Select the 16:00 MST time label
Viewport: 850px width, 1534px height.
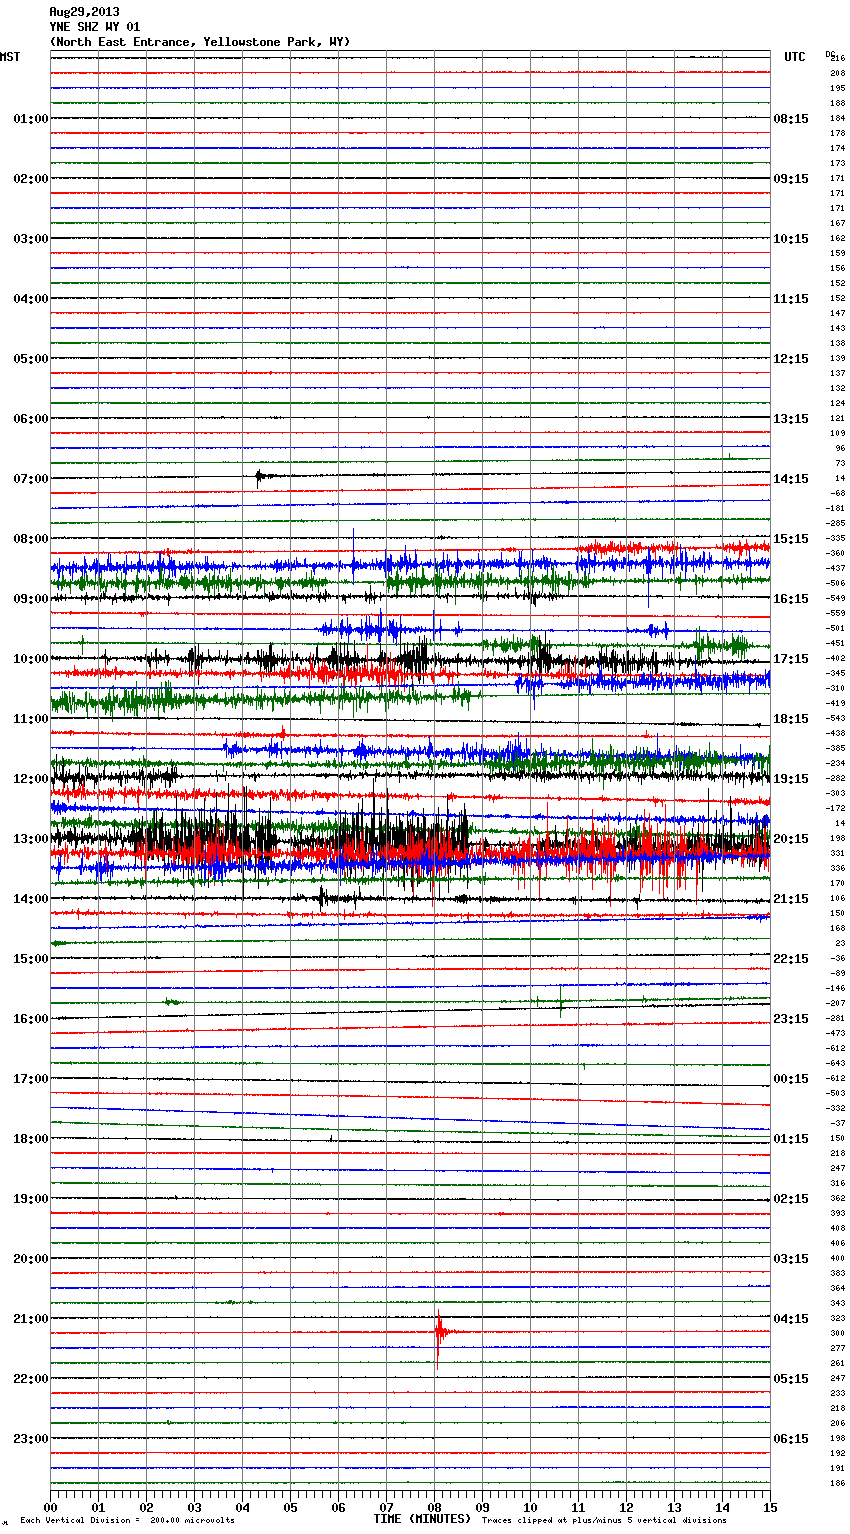(x=31, y=1019)
